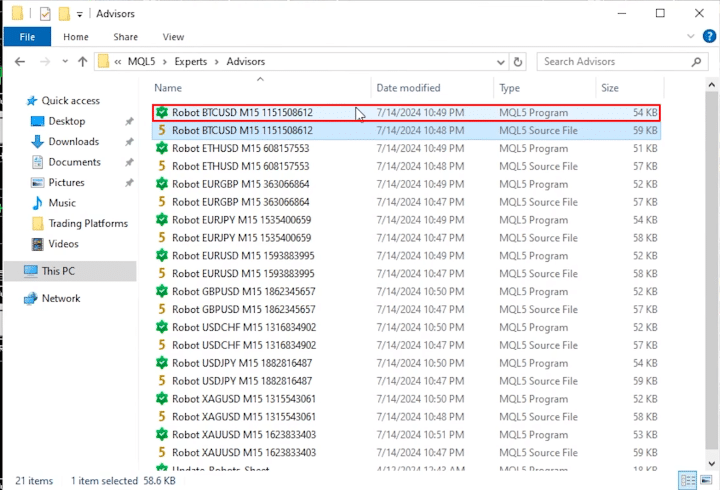This screenshot has height=490, width=720.
Task: Open the Downloads folder in Quick access
Action: point(73,142)
